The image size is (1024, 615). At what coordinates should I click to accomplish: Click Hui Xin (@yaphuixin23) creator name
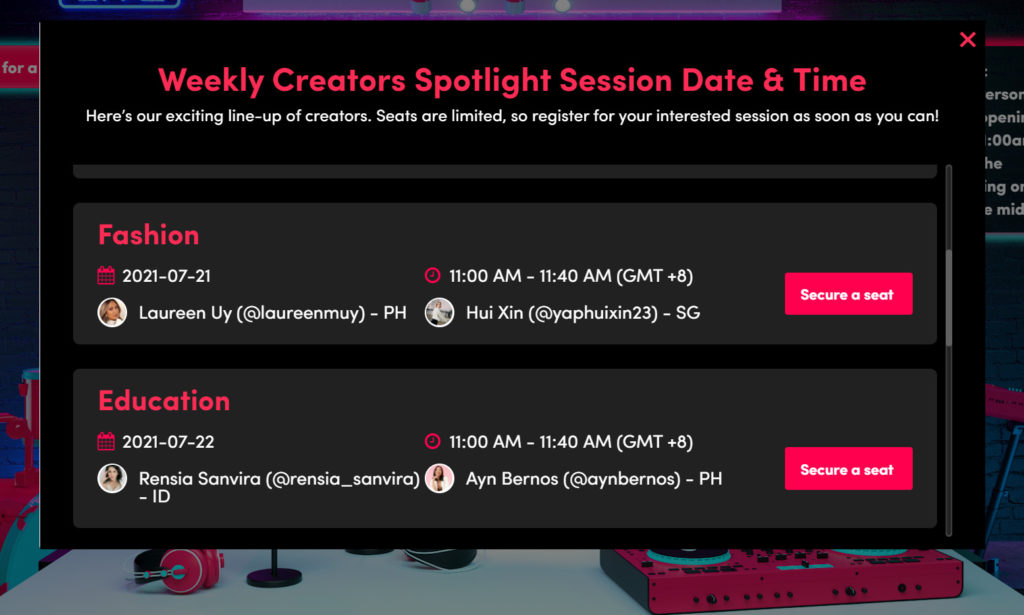tap(582, 313)
